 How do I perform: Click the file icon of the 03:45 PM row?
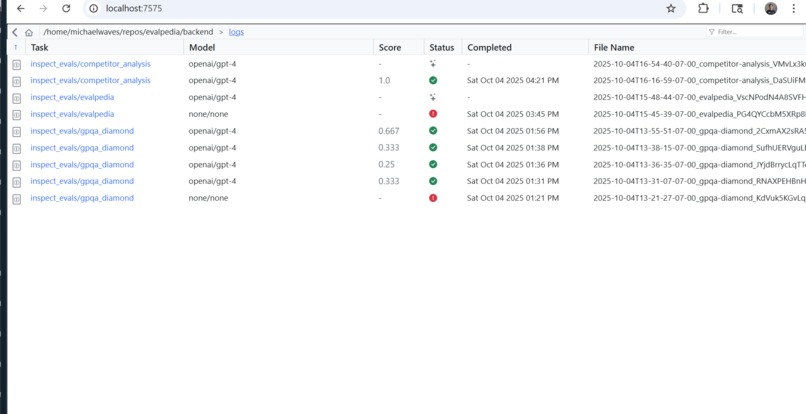coord(16,114)
